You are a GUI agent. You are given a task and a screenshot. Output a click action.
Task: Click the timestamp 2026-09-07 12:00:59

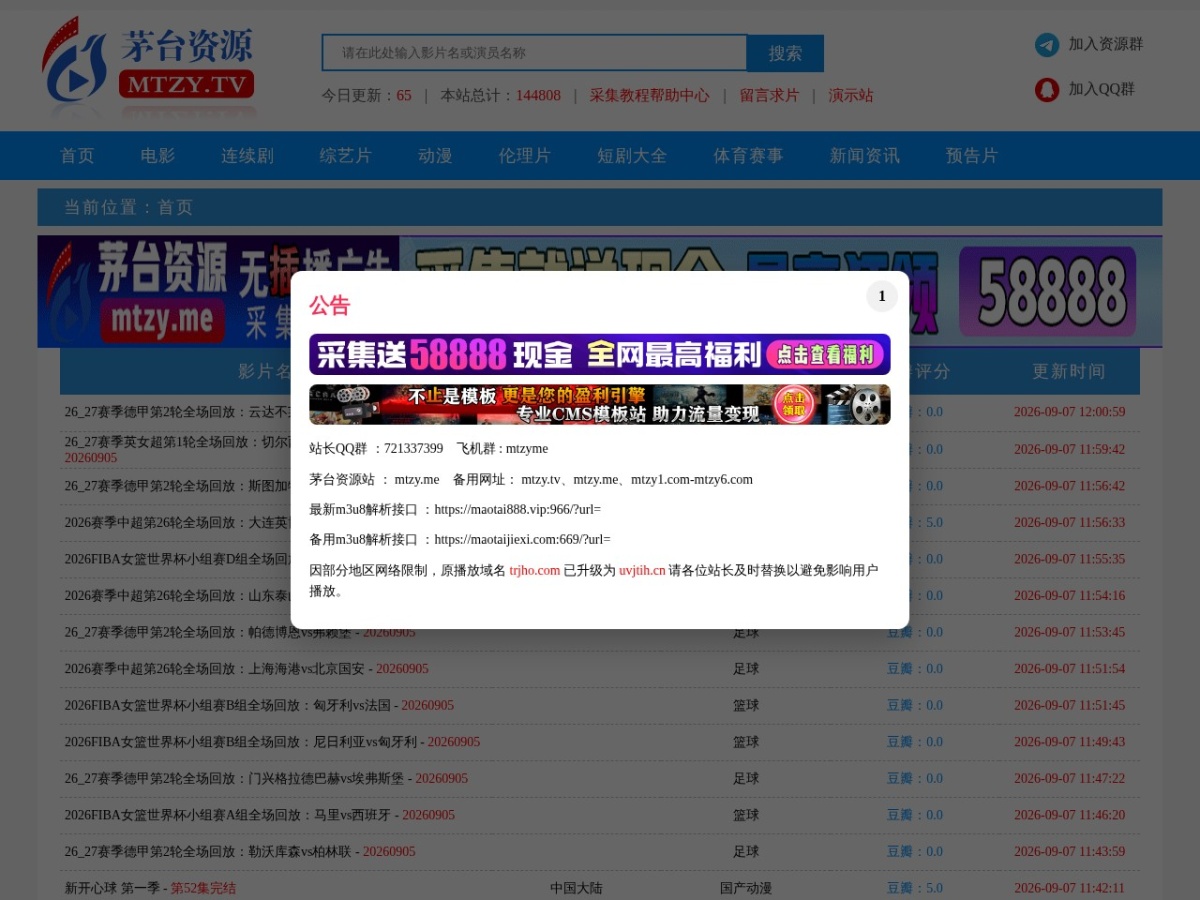(x=1069, y=412)
